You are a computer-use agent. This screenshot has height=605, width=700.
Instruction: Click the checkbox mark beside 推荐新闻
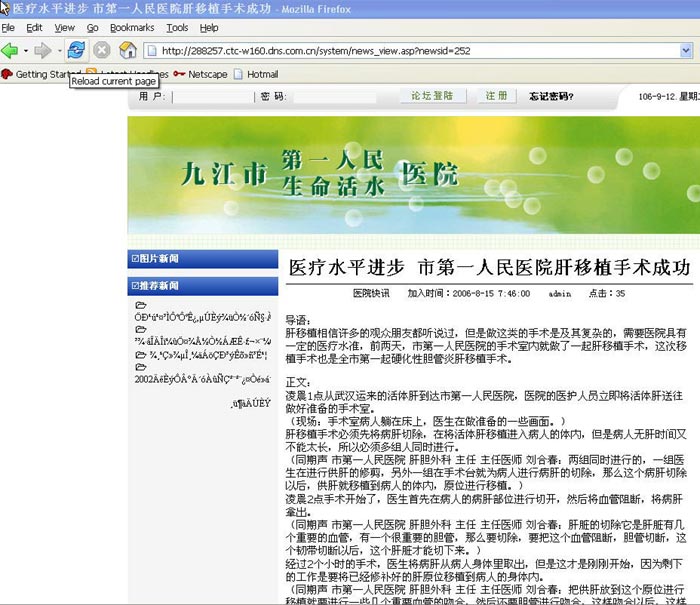tap(135, 286)
